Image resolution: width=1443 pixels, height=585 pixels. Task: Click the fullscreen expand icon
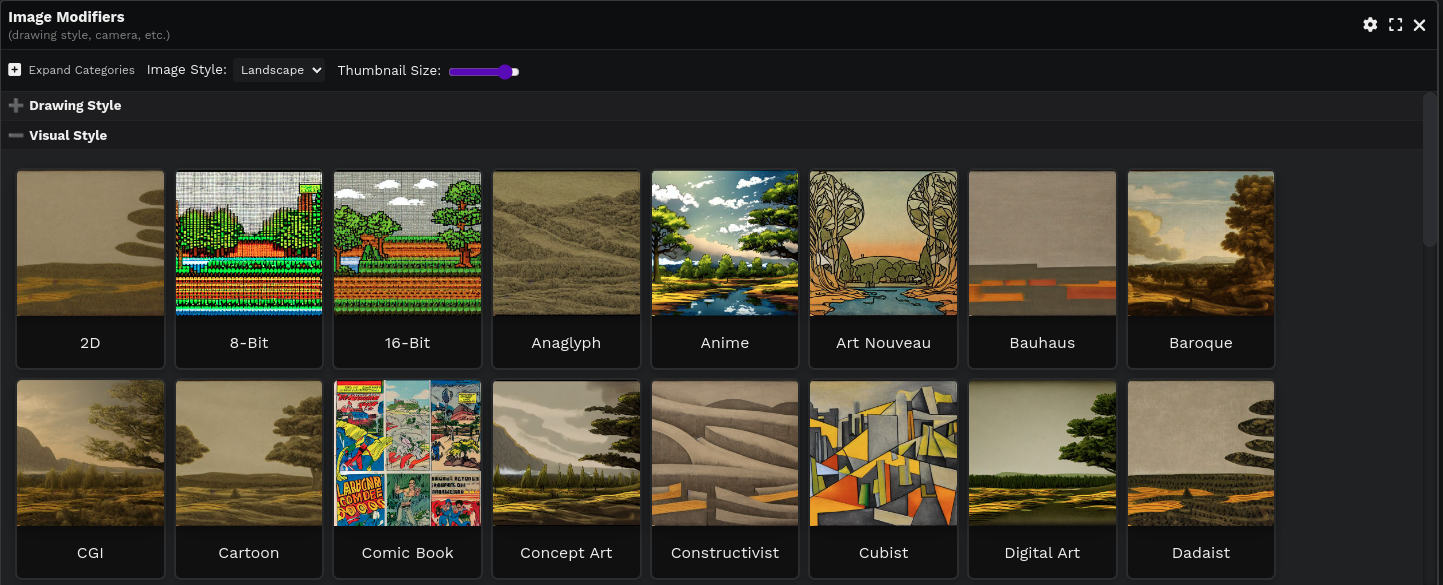1395,25
